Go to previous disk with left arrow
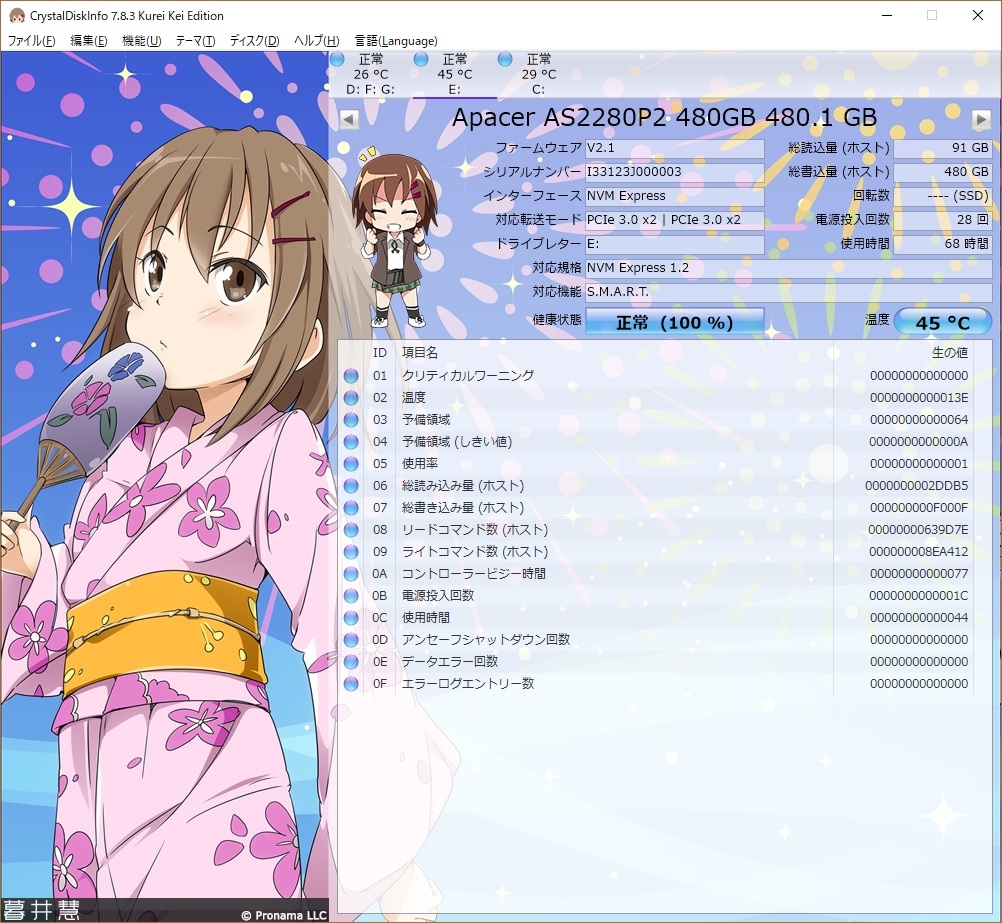Viewport: 1002px width, 923px height. pyautogui.click(x=349, y=120)
